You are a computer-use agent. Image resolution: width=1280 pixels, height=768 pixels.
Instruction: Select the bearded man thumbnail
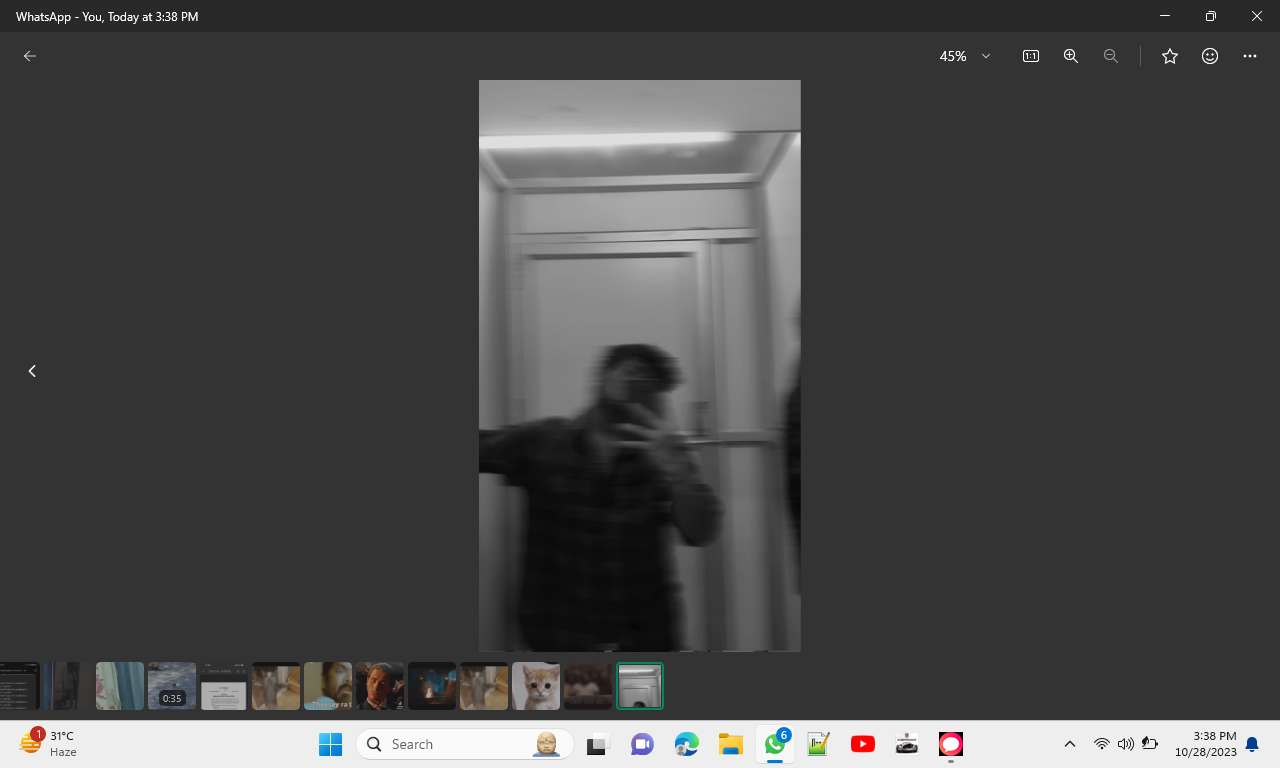(328, 686)
